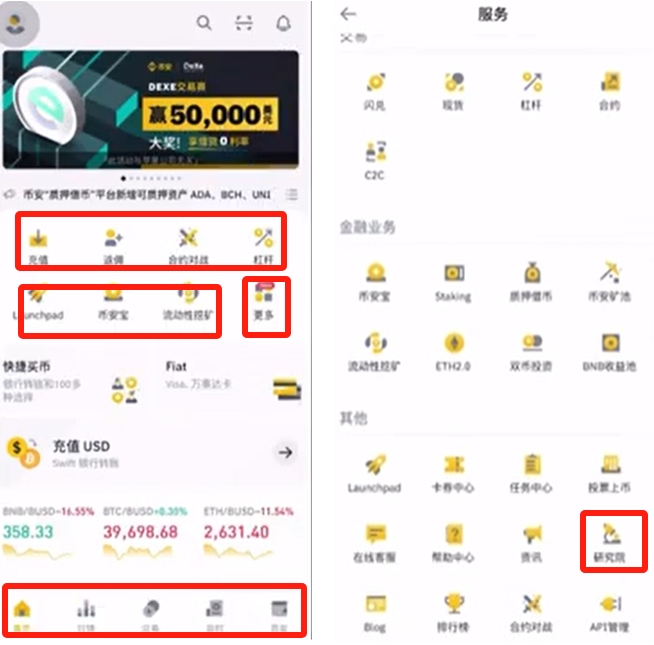
Task: Tap the QR scan icon
Action: [x=244, y=23]
